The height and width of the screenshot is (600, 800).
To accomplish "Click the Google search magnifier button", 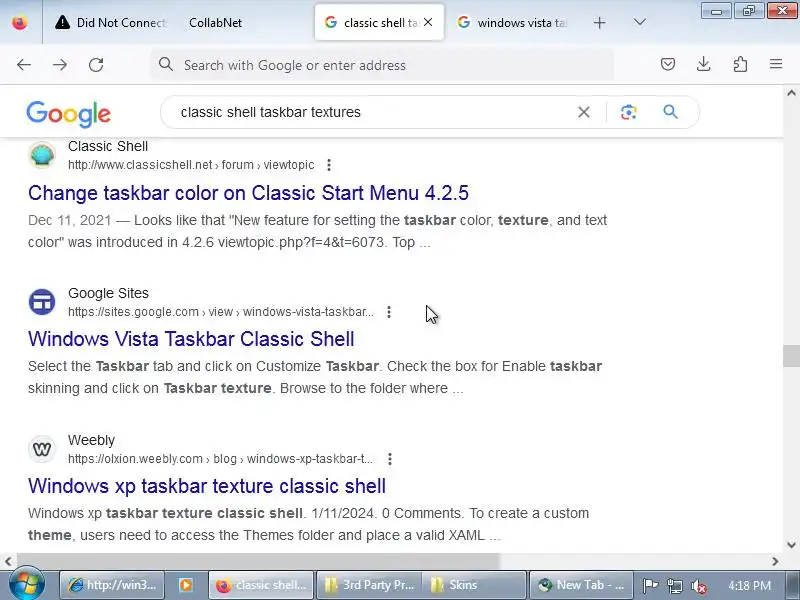I will coord(670,112).
